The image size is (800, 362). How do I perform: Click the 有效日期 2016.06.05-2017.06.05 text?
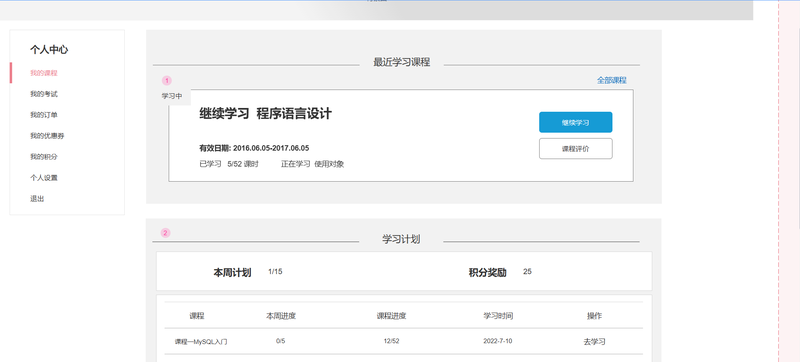(x=254, y=148)
